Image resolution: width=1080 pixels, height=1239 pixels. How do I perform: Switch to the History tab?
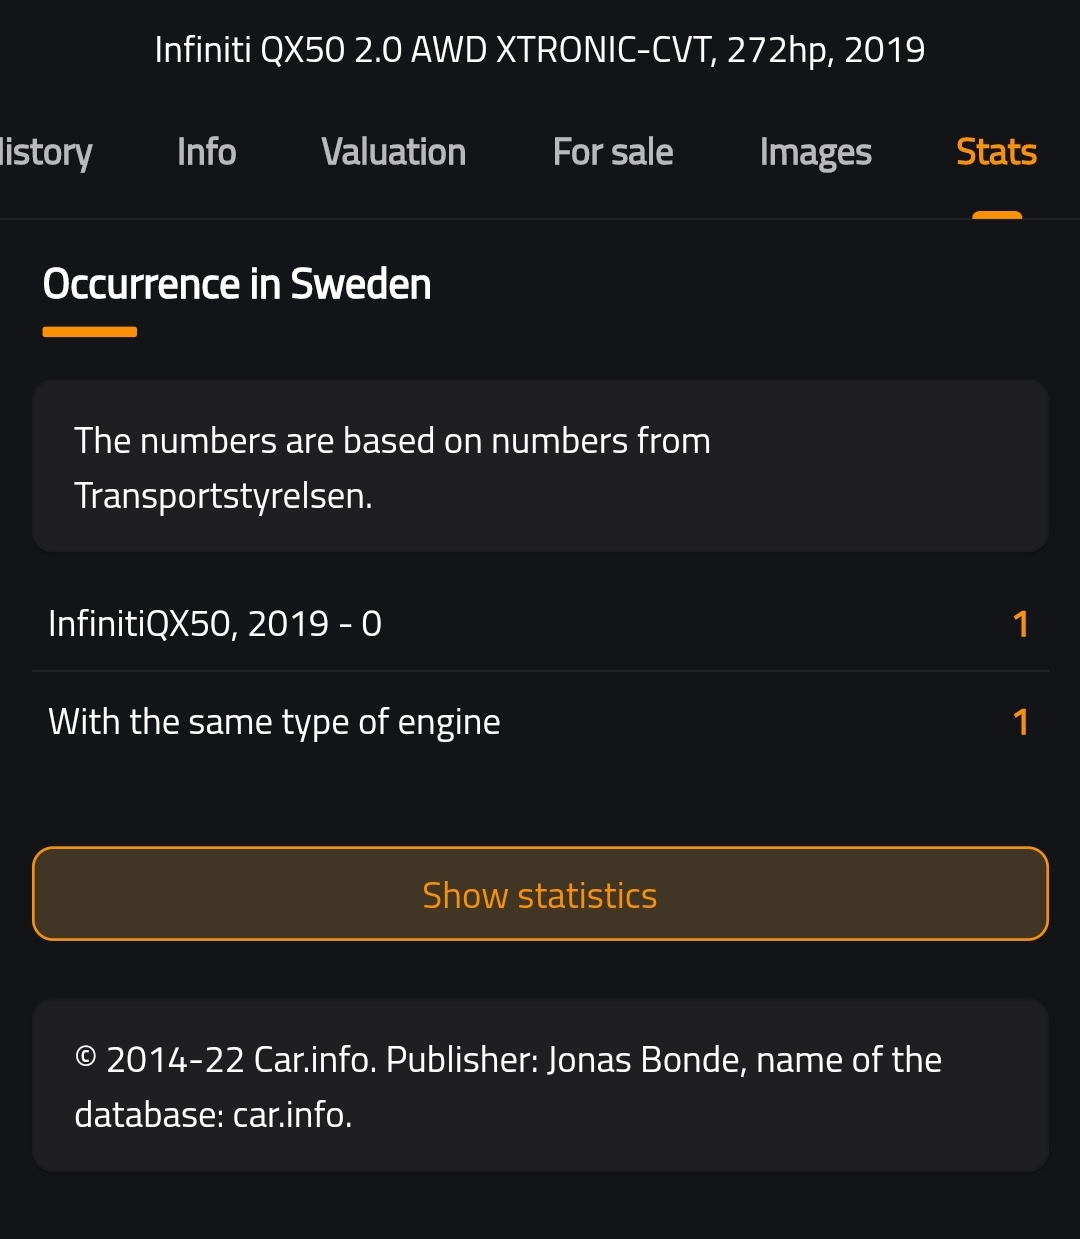pyautogui.click(x=46, y=153)
